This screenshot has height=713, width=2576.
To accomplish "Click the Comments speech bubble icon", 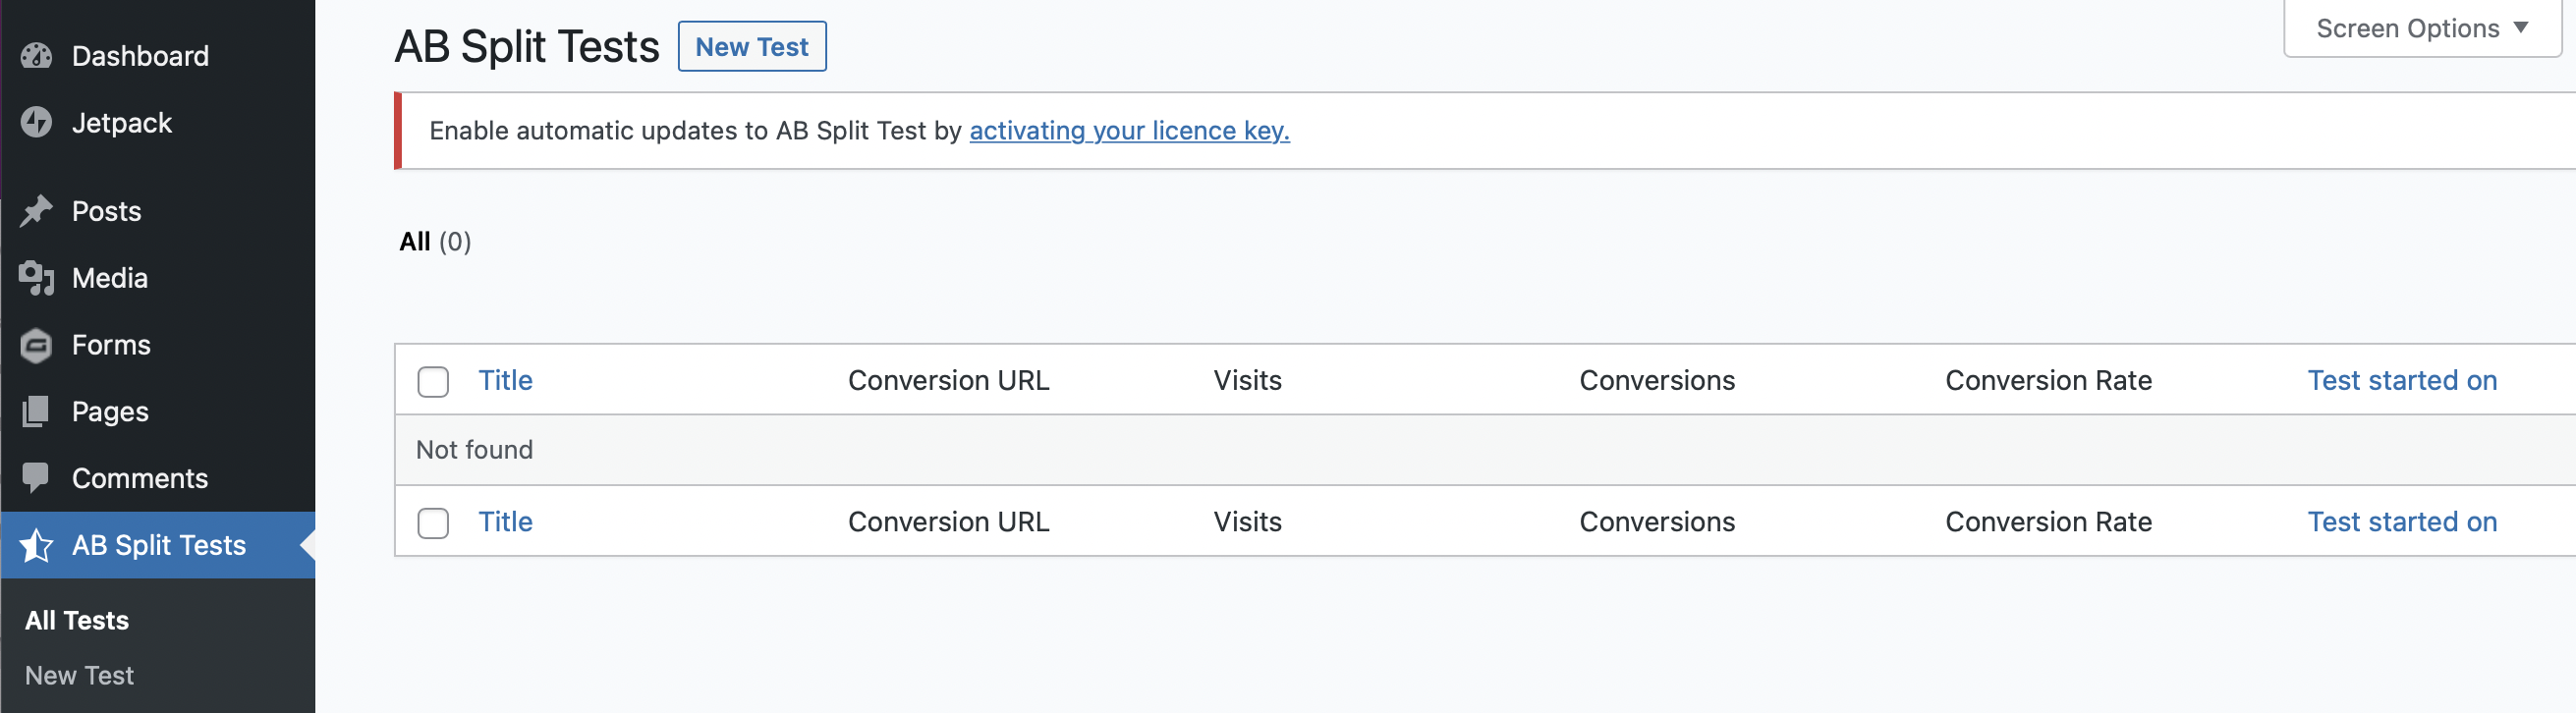I will pyautogui.click(x=36, y=478).
